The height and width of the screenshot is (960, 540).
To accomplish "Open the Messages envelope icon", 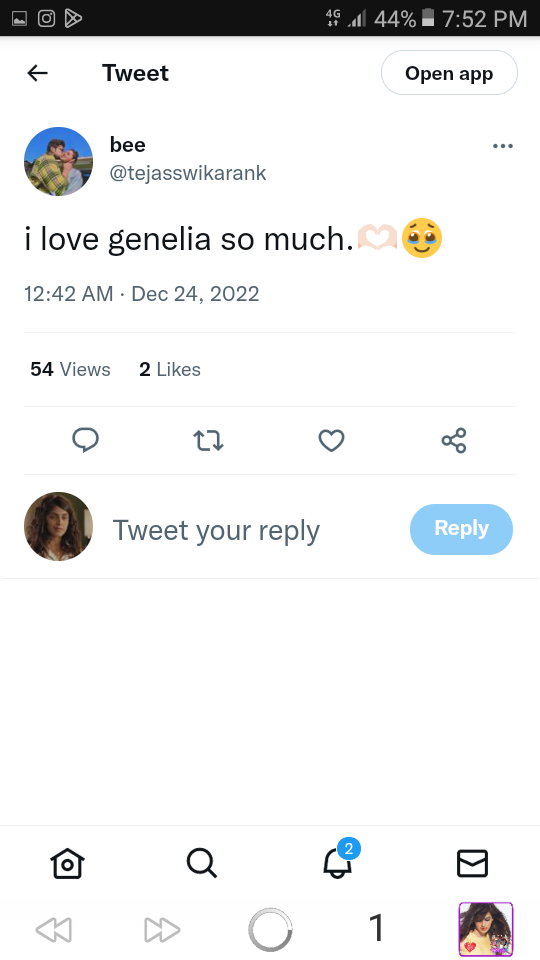I will pos(472,863).
